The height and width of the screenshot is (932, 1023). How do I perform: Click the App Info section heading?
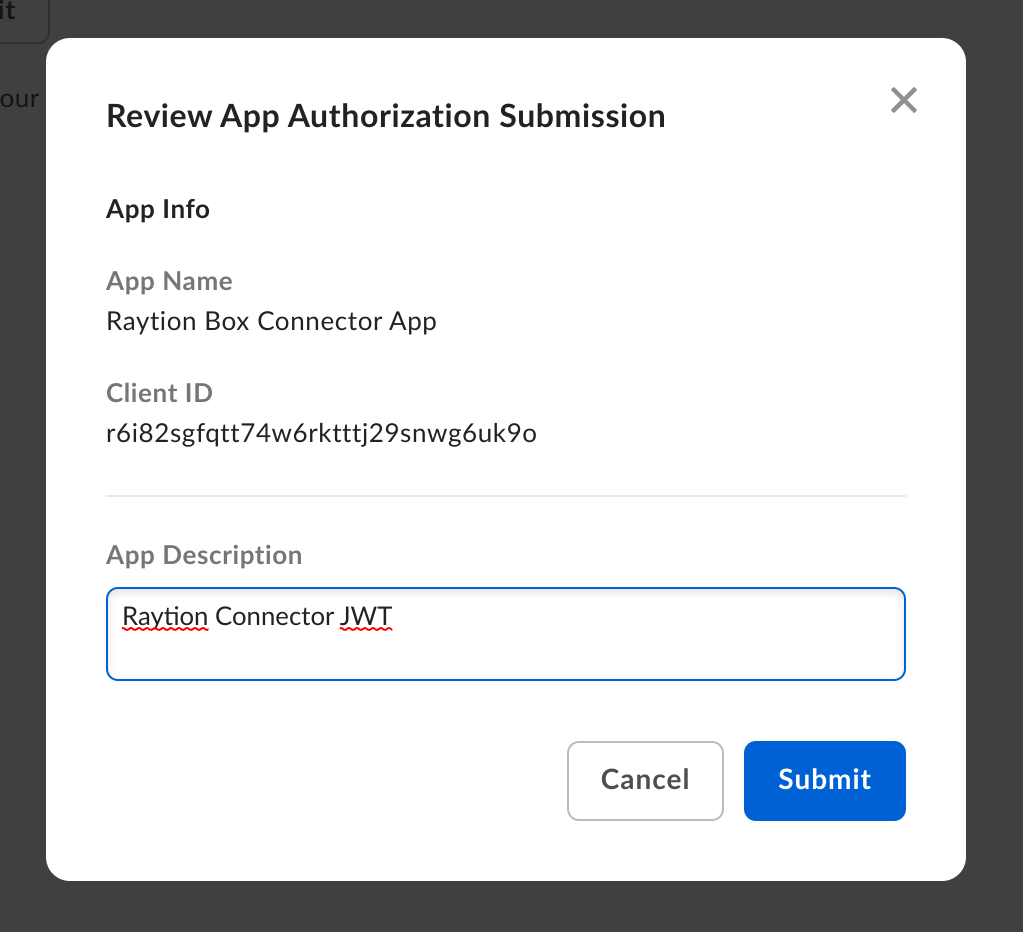point(158,209)
